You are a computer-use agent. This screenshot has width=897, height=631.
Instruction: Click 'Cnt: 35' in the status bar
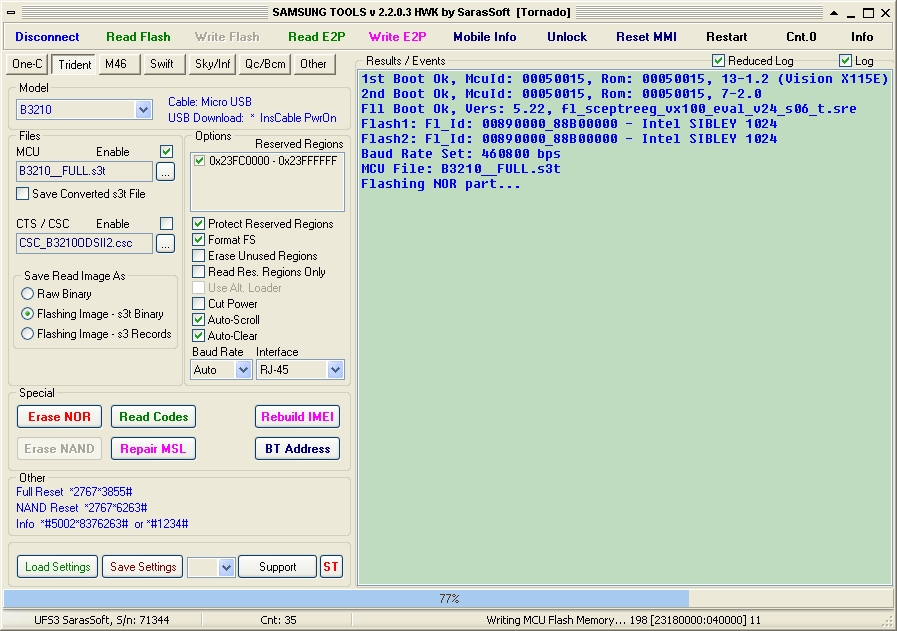click(x=278, y=620)
